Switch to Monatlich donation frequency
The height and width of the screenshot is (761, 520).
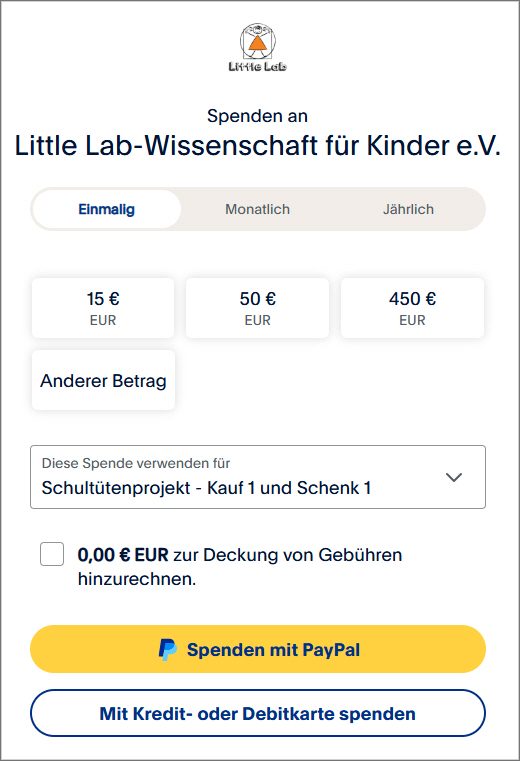coord(257,209)
